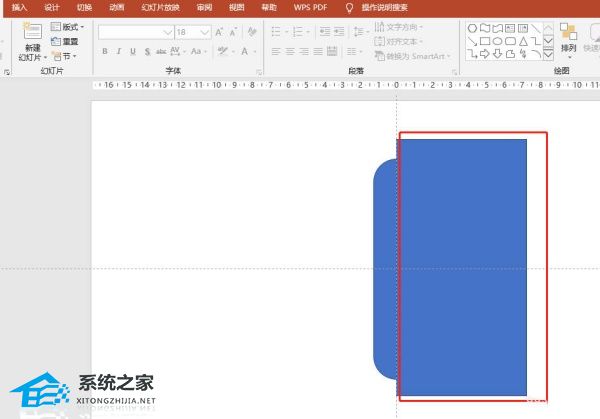Open the Paragraph group dialog launcher
The image size is (600, 419).
click(454, 72)
